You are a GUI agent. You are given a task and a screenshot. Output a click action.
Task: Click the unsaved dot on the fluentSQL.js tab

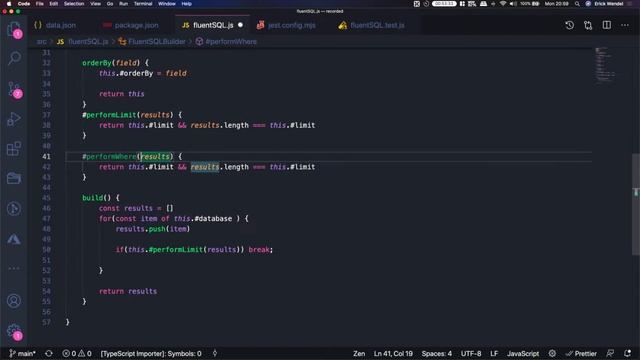tap(240, 25)
